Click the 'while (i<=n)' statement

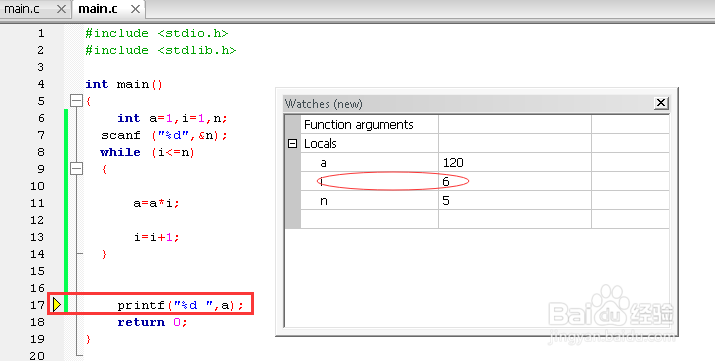[x=148, y=152]
